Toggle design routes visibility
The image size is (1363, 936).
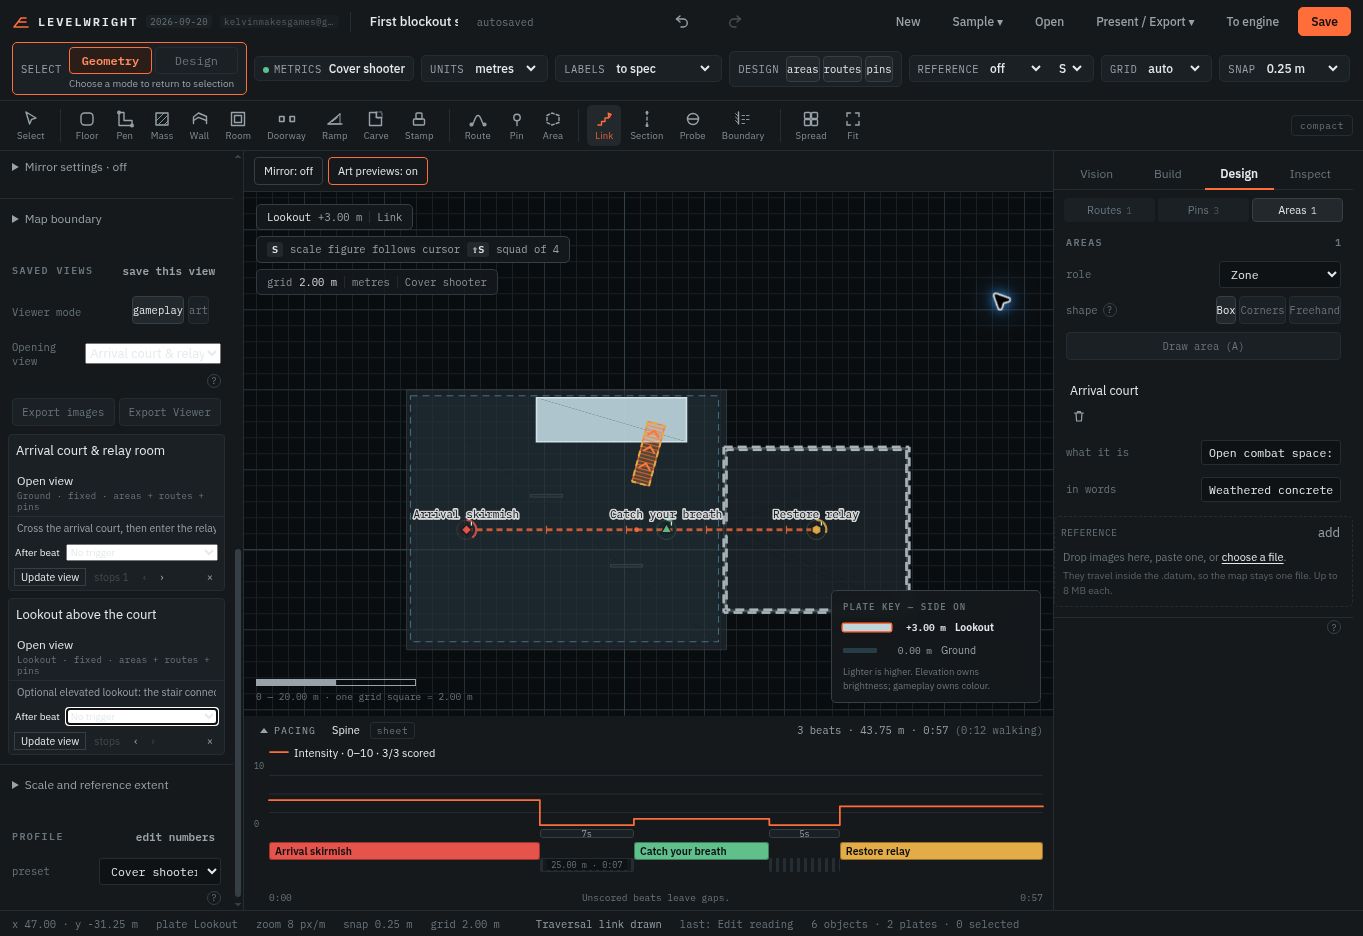click(842, 69)
